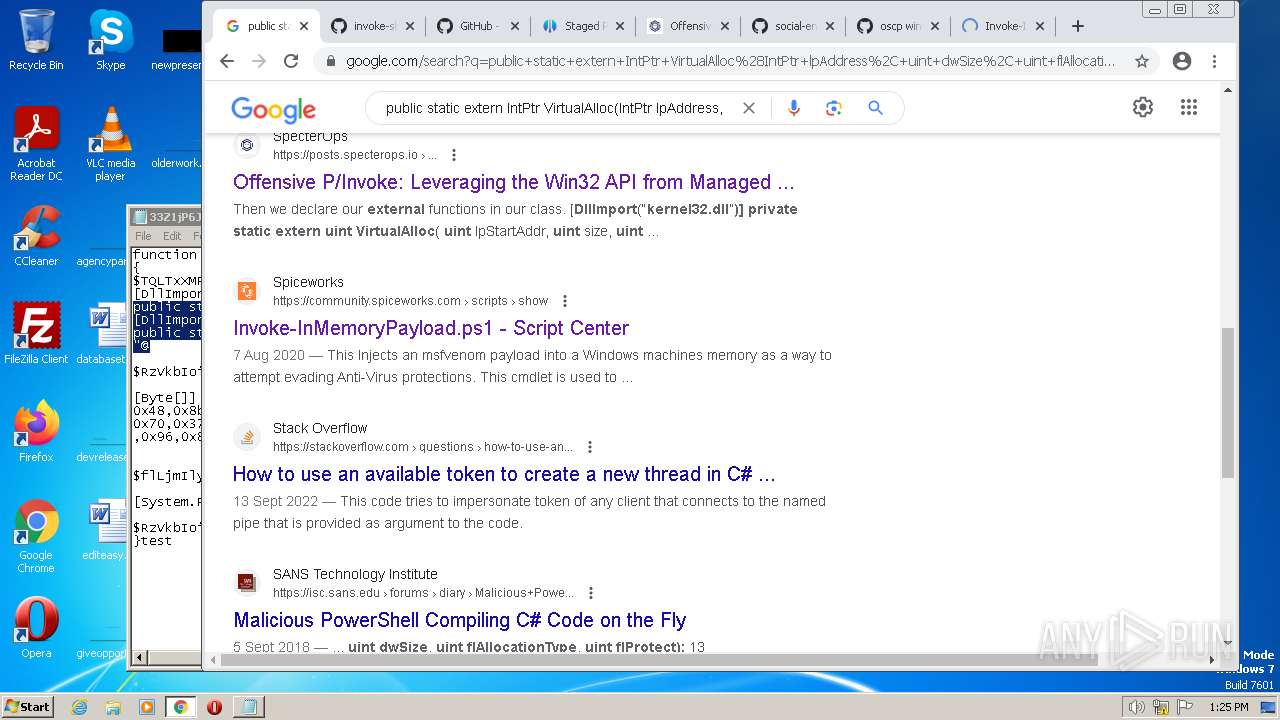
Task: Search by image with Google Lens
Action: pyautogui.click(x=834, y=108)
